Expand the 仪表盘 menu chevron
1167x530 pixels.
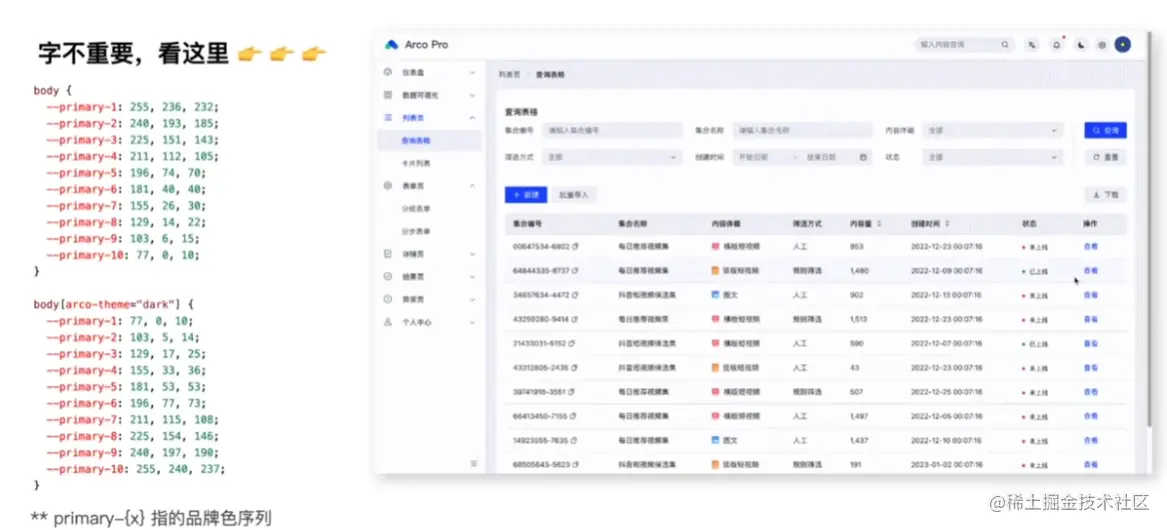473,73
